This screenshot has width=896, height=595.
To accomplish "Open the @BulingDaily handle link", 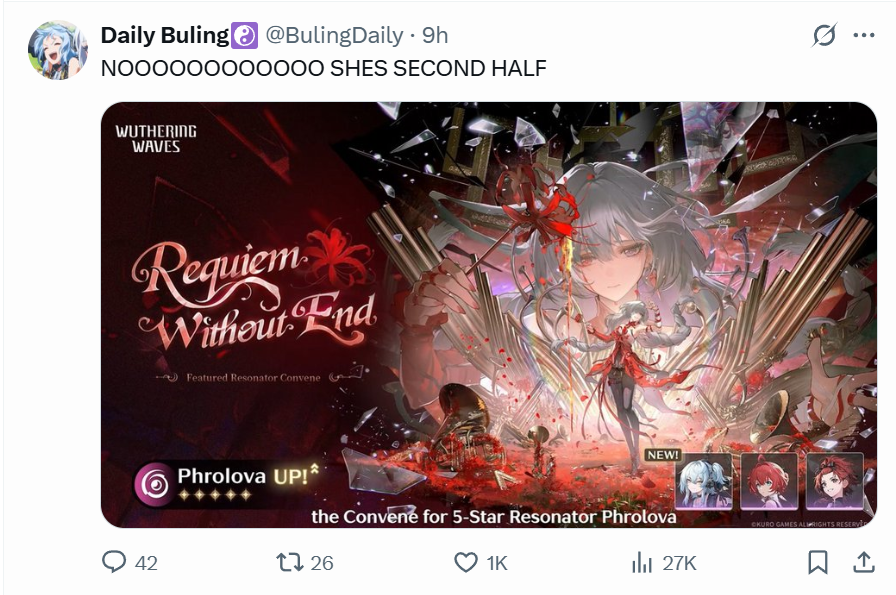I will pos(334,35).
